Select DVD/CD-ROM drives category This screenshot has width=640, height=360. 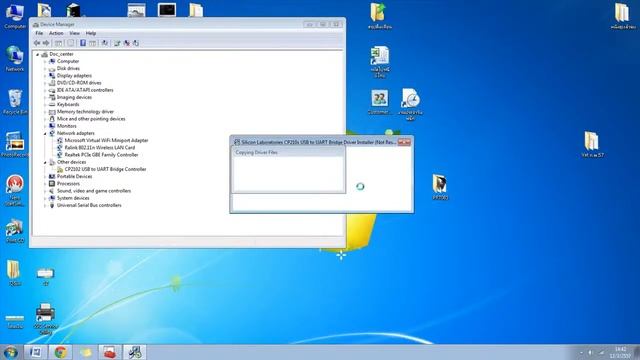point(79,83)
